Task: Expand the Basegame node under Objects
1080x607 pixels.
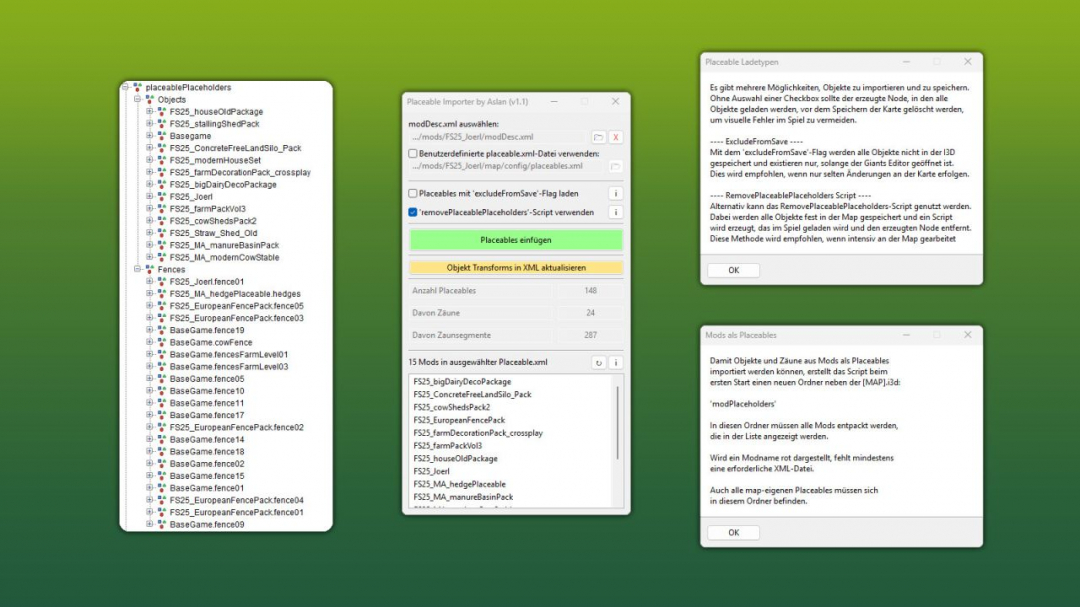Action: [x=150, y=136]
